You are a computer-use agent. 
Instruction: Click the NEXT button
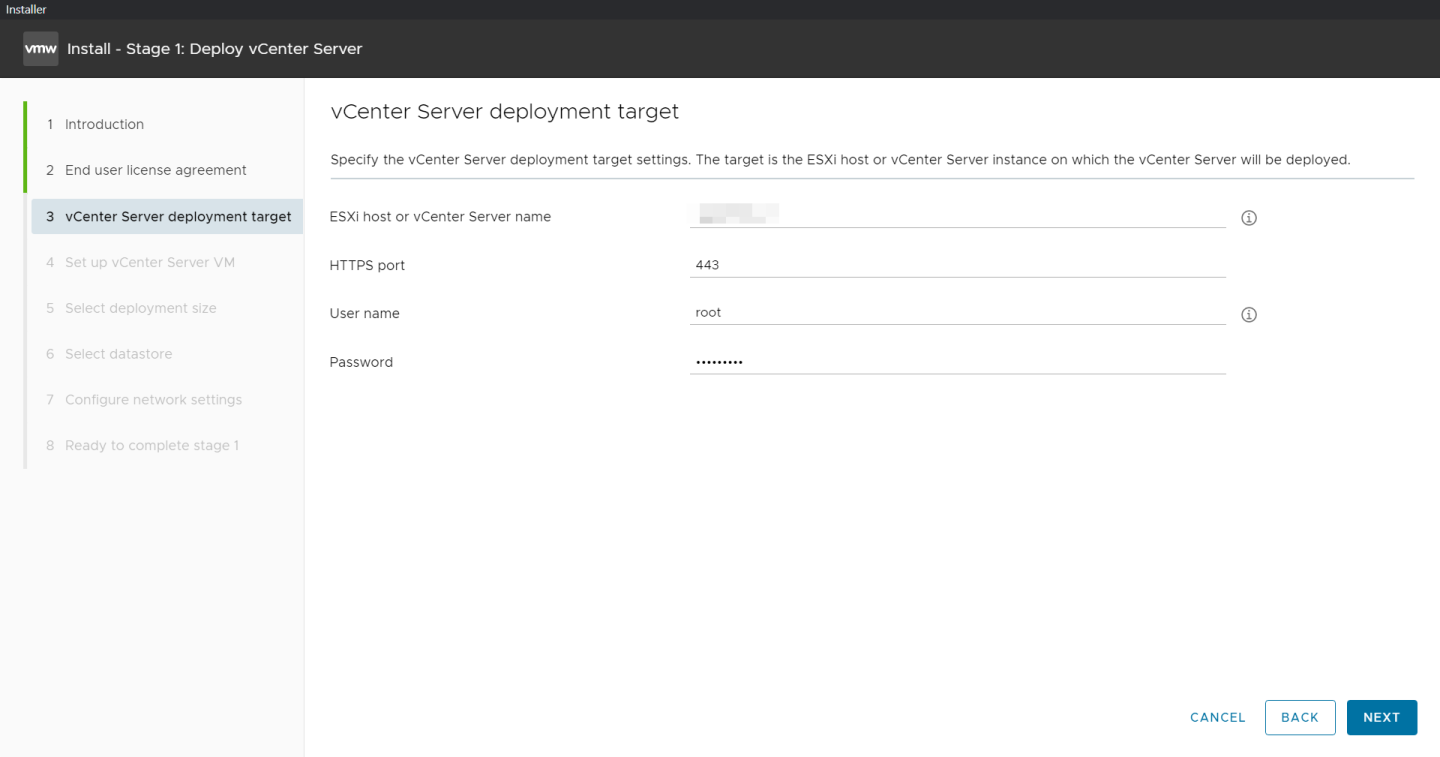coord(1382,717)
